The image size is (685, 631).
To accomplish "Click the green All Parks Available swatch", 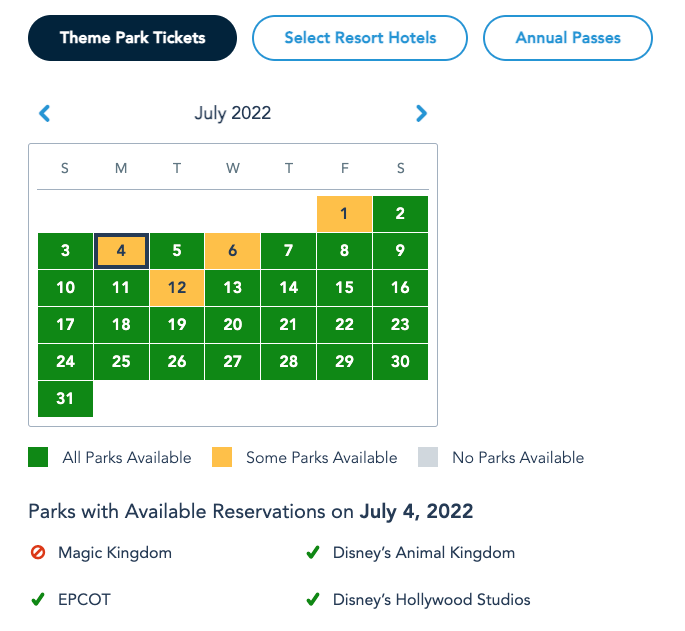I will (37, 458).
